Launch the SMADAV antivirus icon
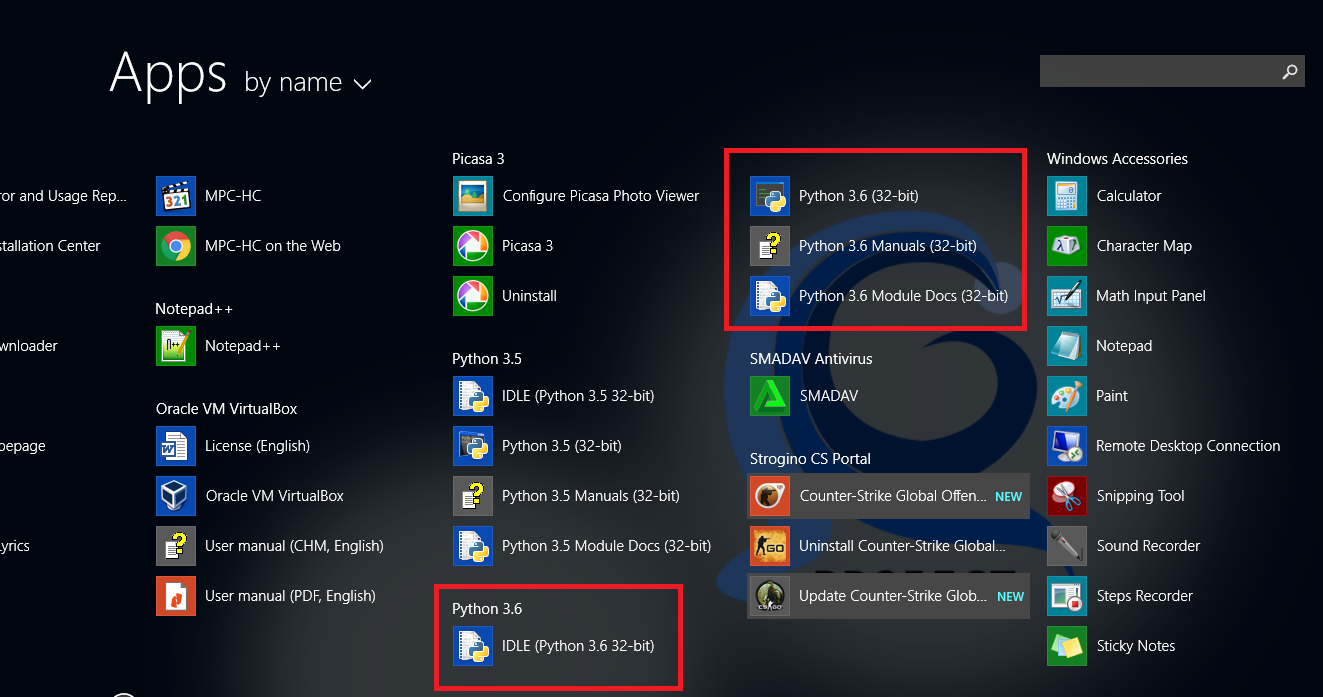The width and height of the screenshot is (1323, 697). click(x=770, y=396)
